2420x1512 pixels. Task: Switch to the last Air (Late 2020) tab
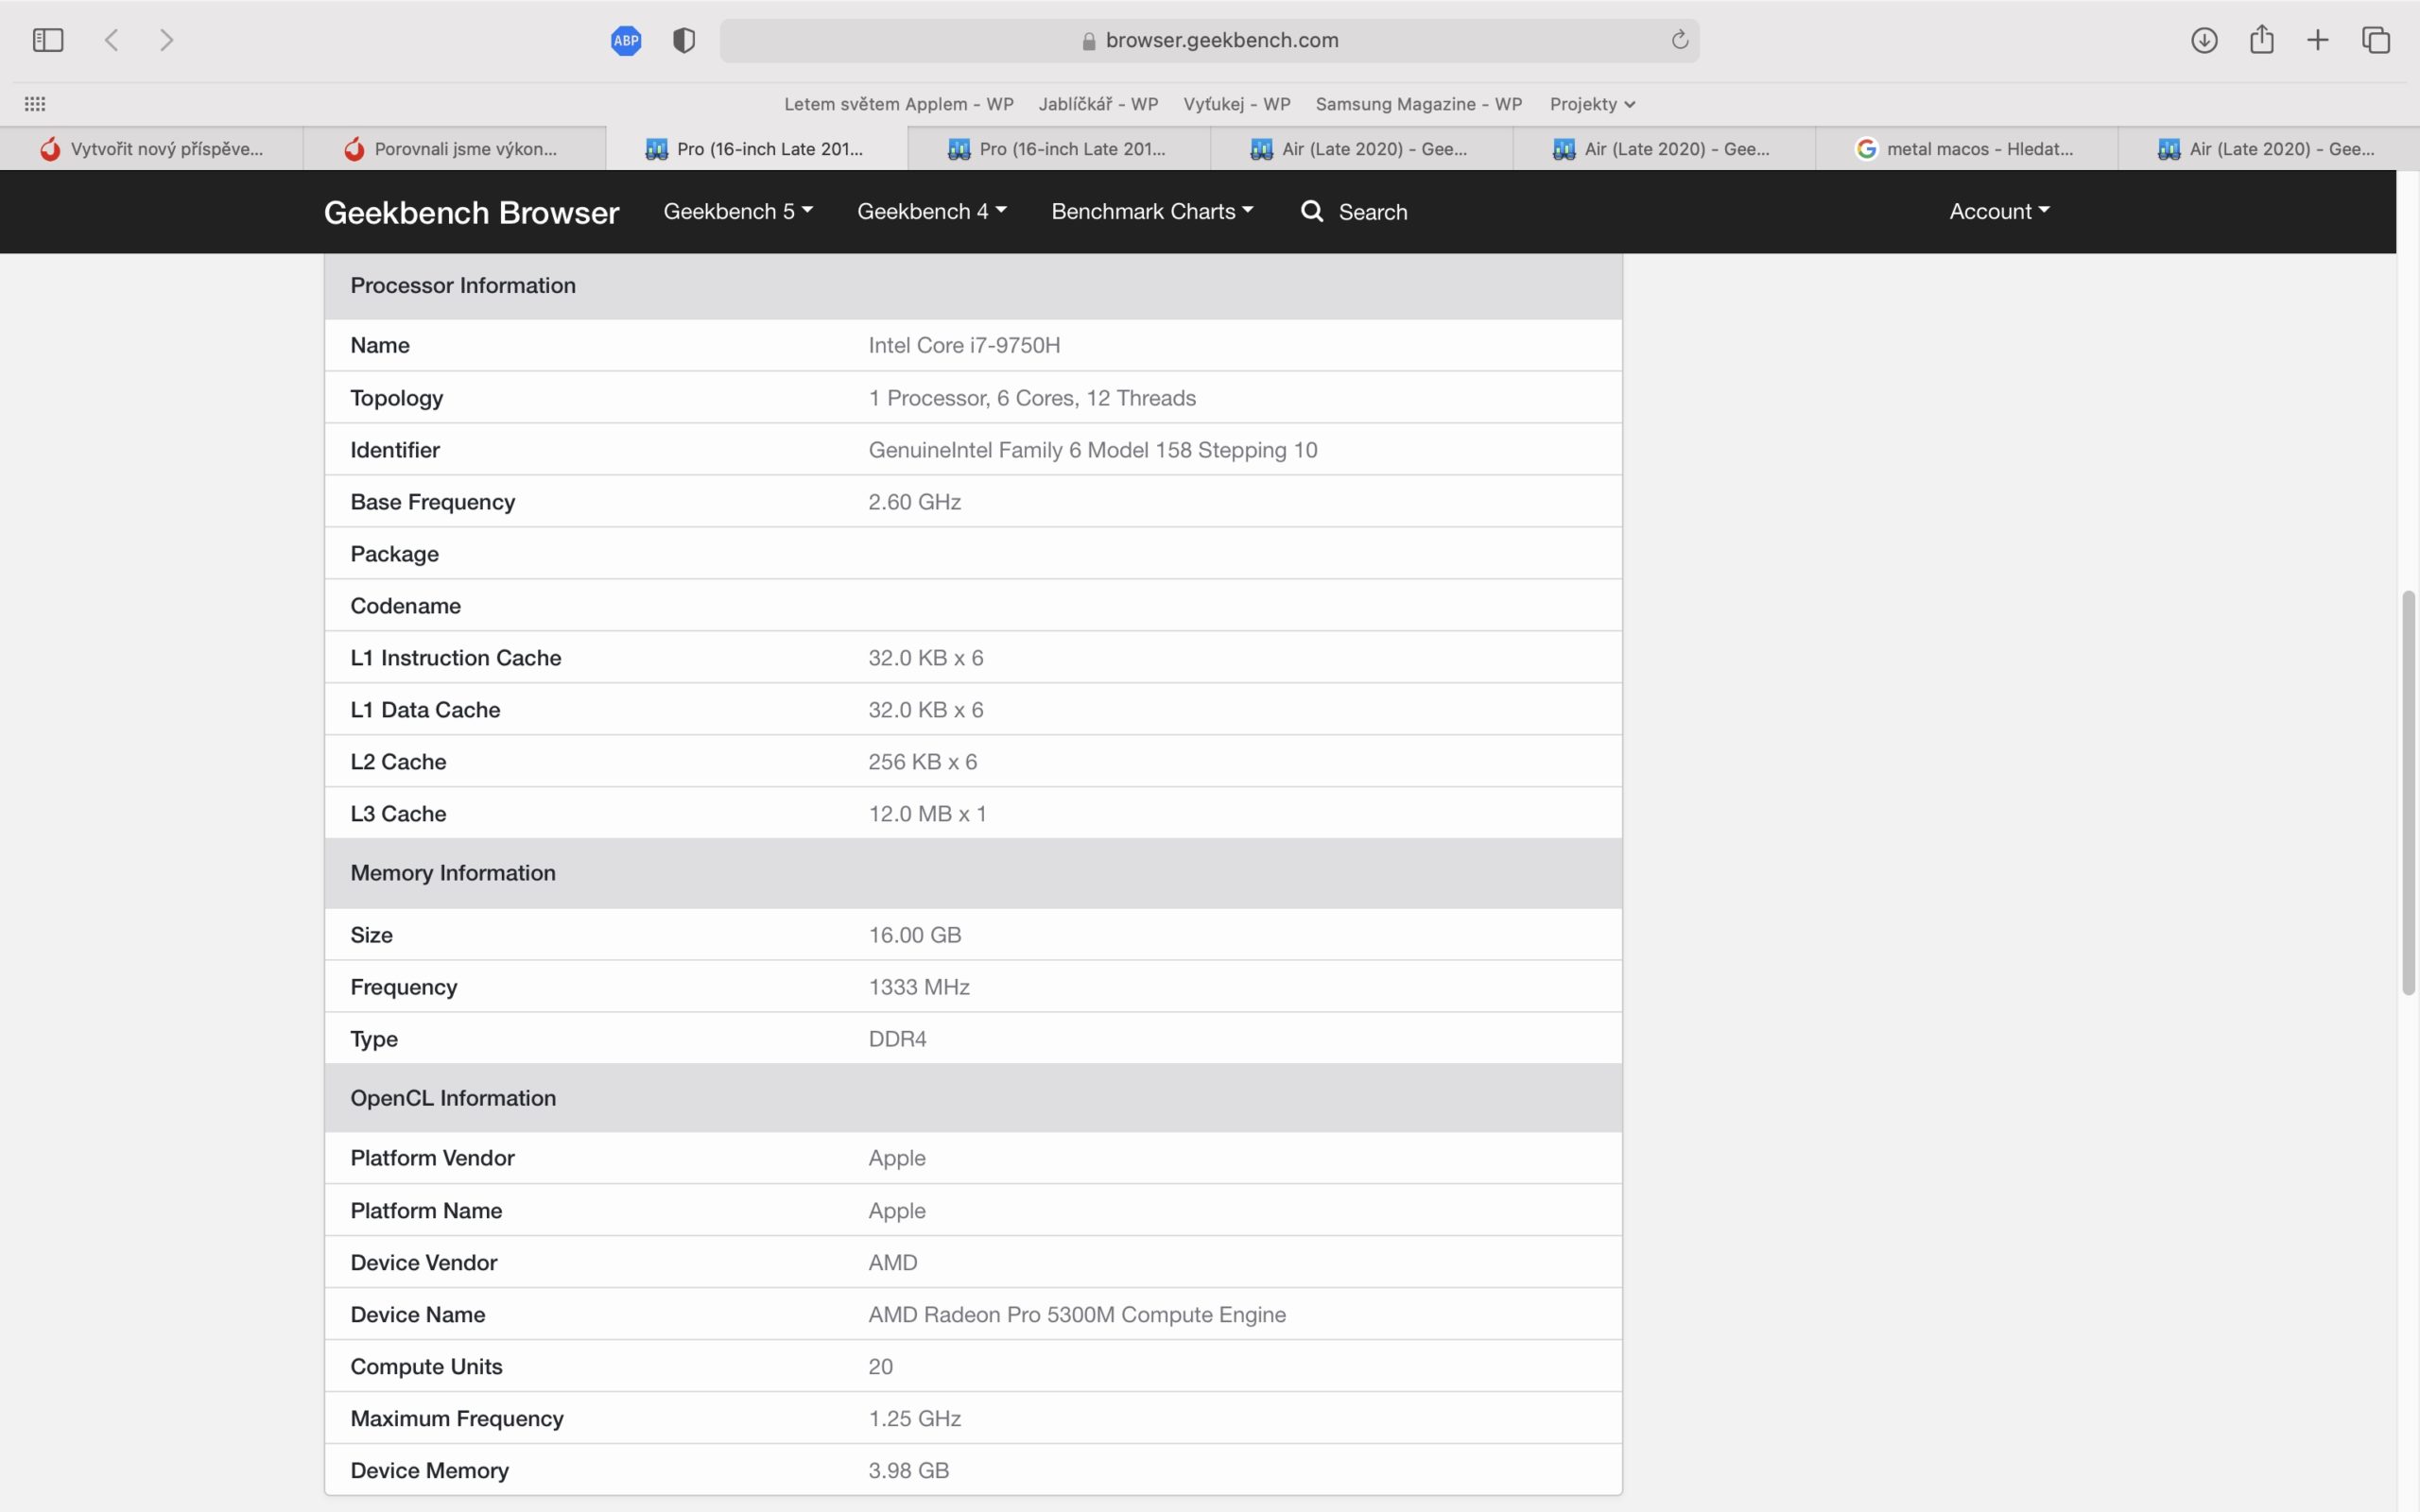(x=2269, y=149)
